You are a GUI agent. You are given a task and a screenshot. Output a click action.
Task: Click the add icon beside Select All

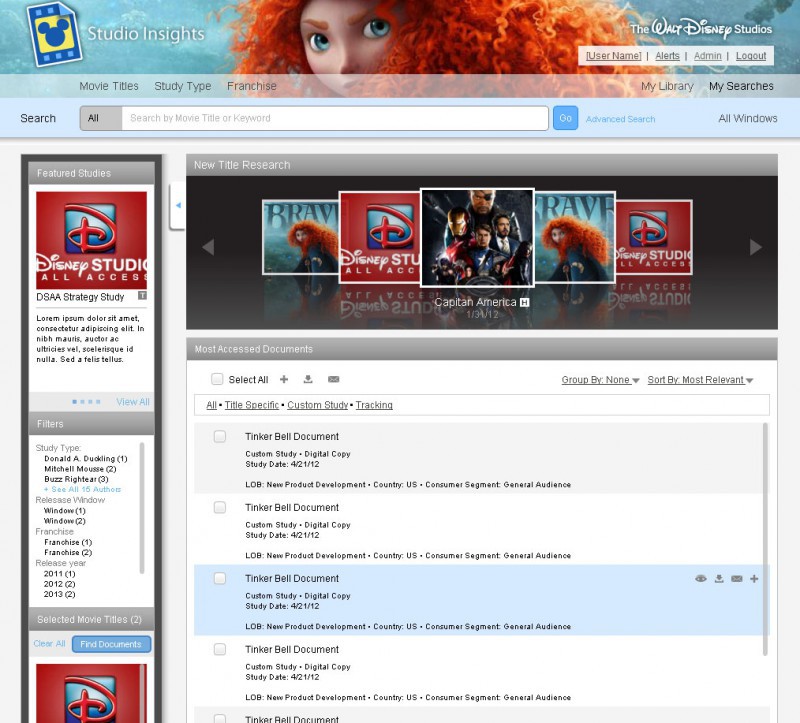(284, 380)
